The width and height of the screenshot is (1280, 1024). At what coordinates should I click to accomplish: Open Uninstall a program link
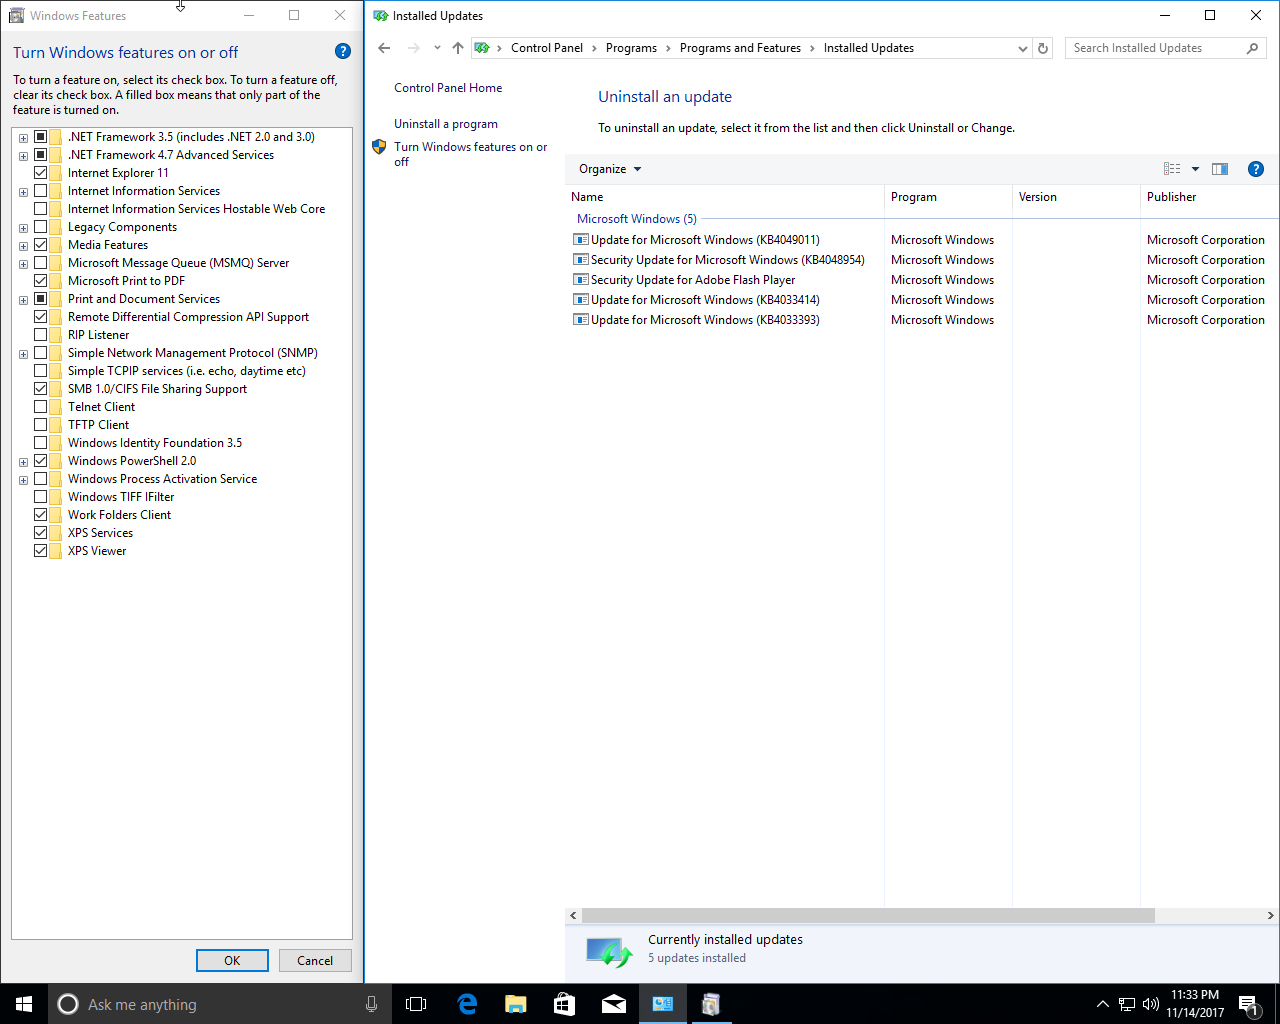coord(446,124)
